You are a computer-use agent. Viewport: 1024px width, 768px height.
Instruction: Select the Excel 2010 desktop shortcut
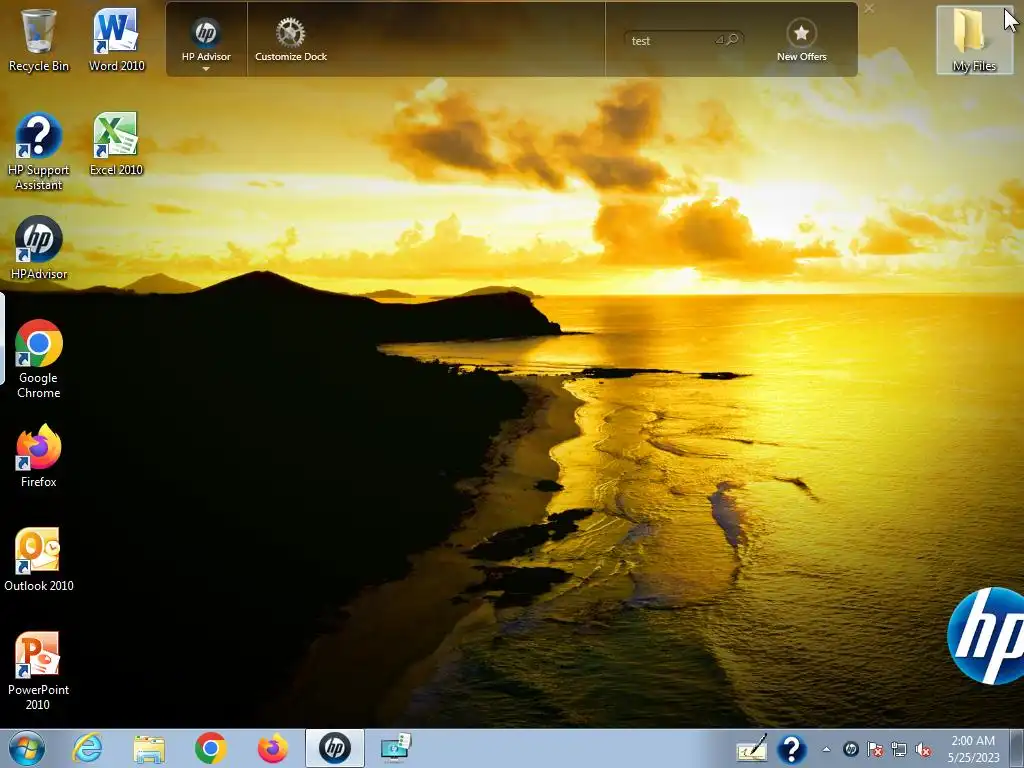point(116,144)
